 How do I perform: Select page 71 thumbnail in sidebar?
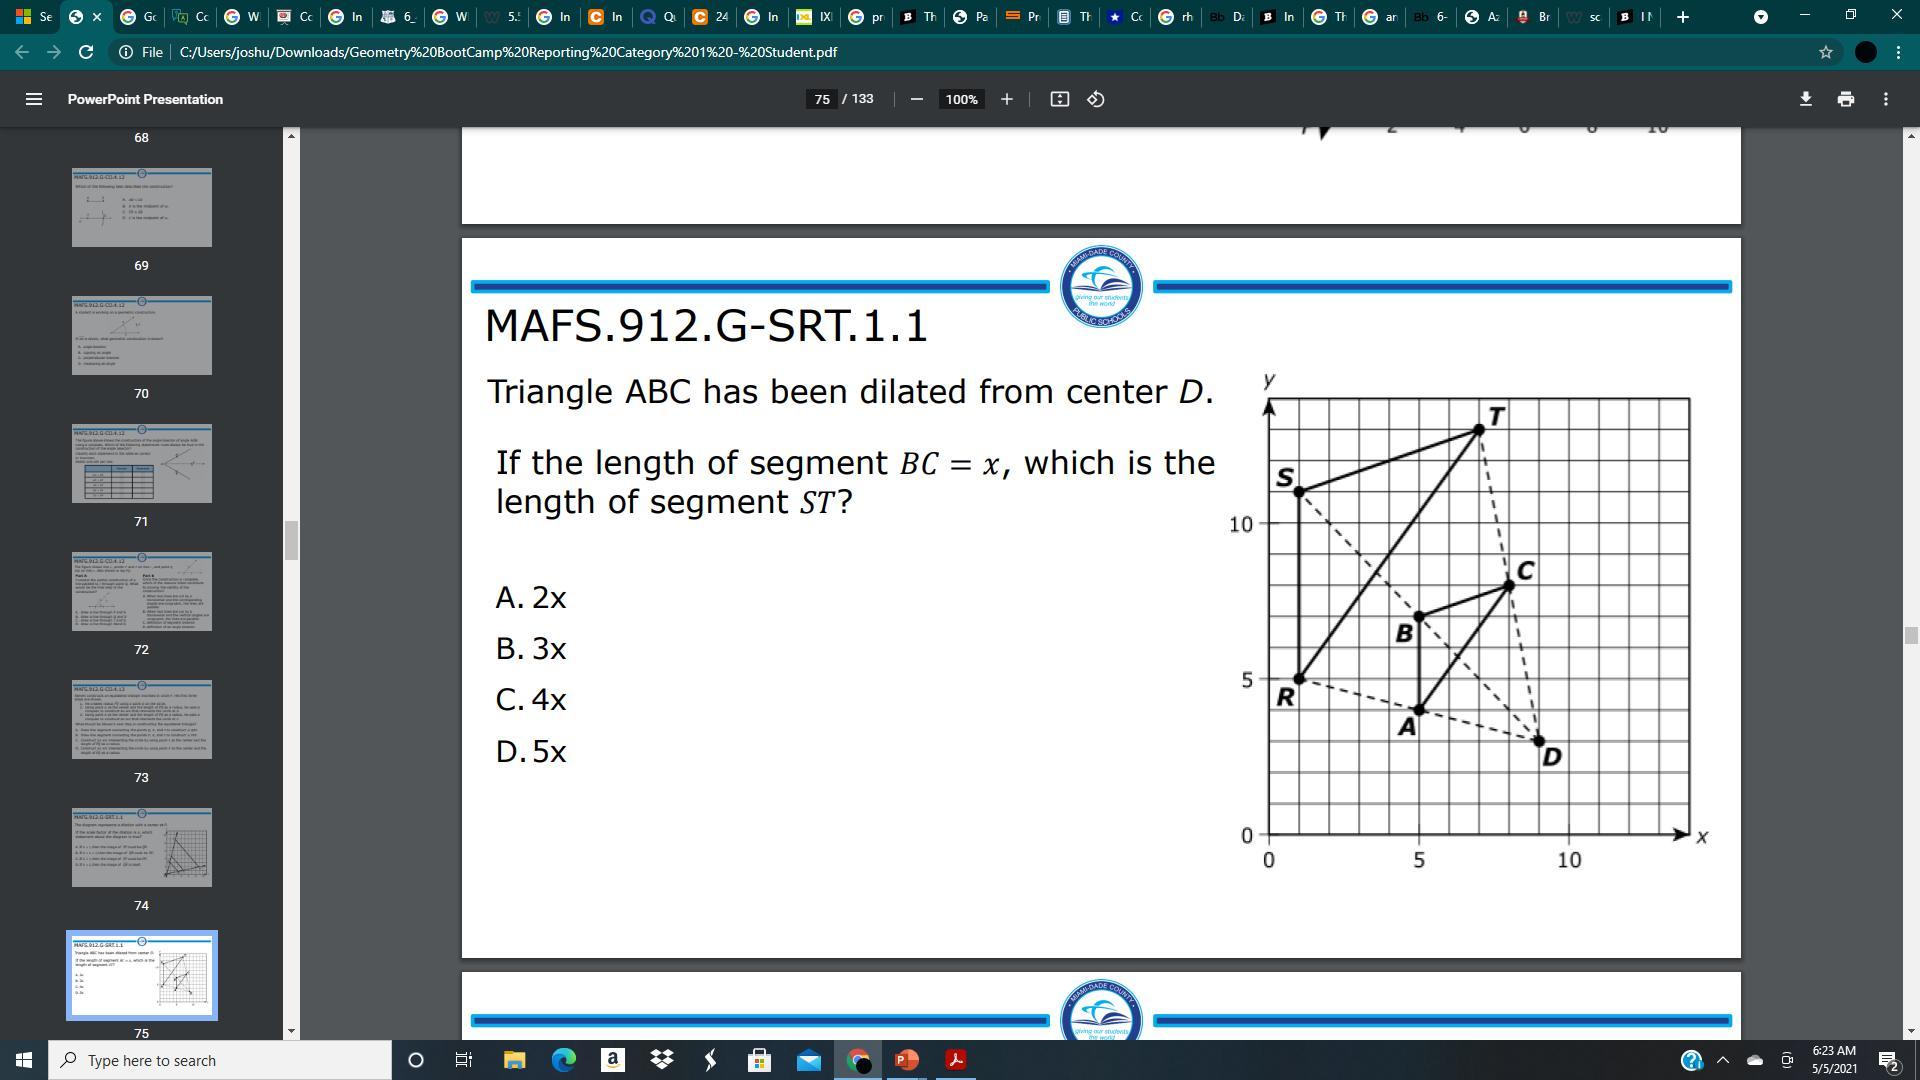click(141, 463)
